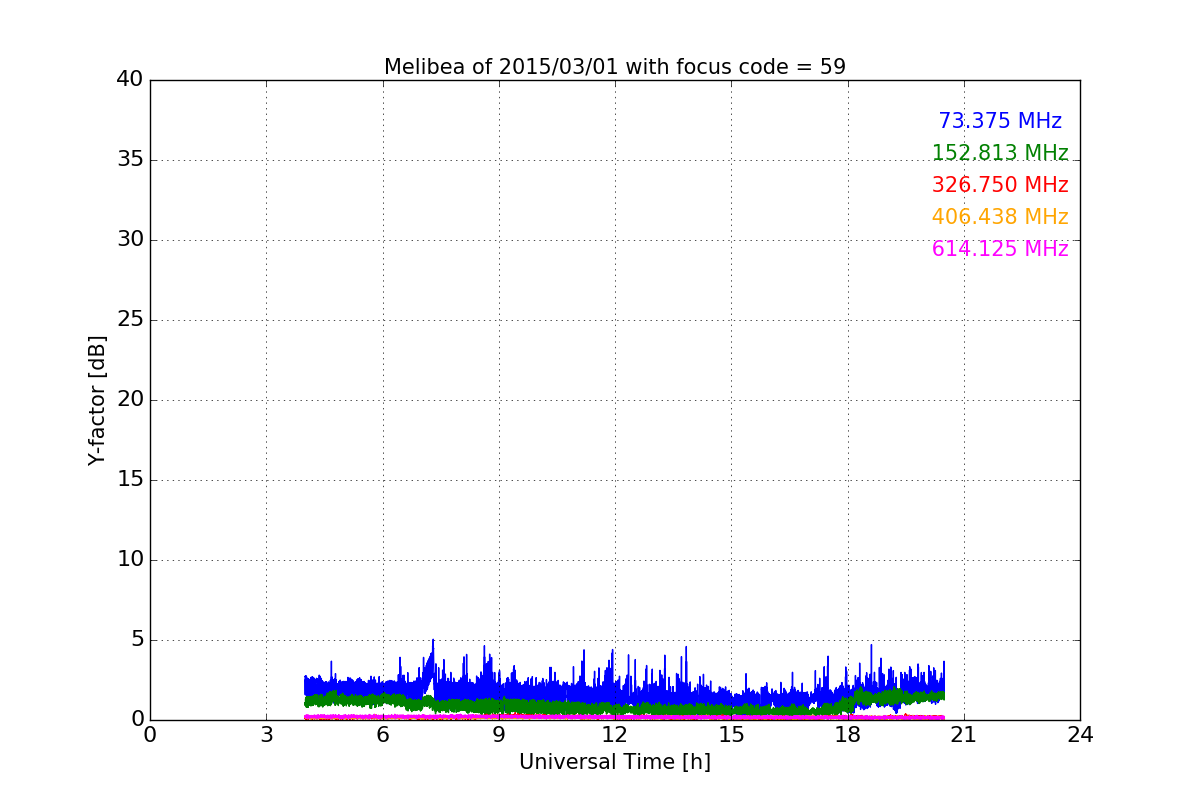Select the 326.750 MHz legend label

coord(1000,185)
